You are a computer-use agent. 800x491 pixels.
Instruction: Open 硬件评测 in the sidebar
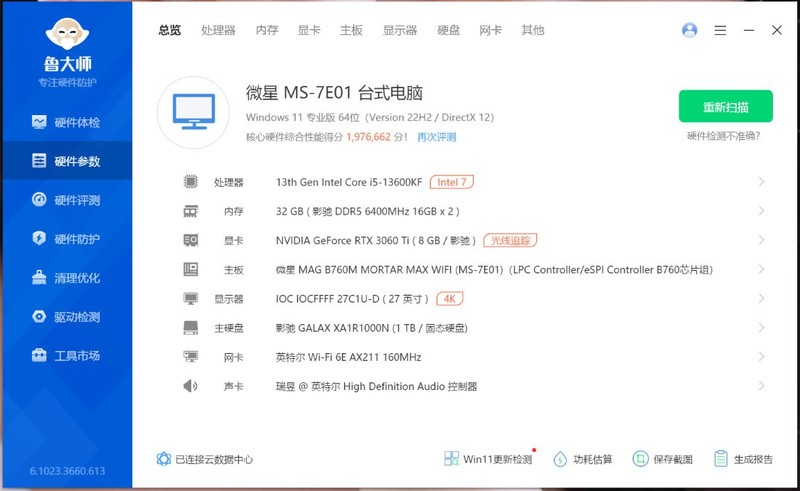tap(66, 200)
